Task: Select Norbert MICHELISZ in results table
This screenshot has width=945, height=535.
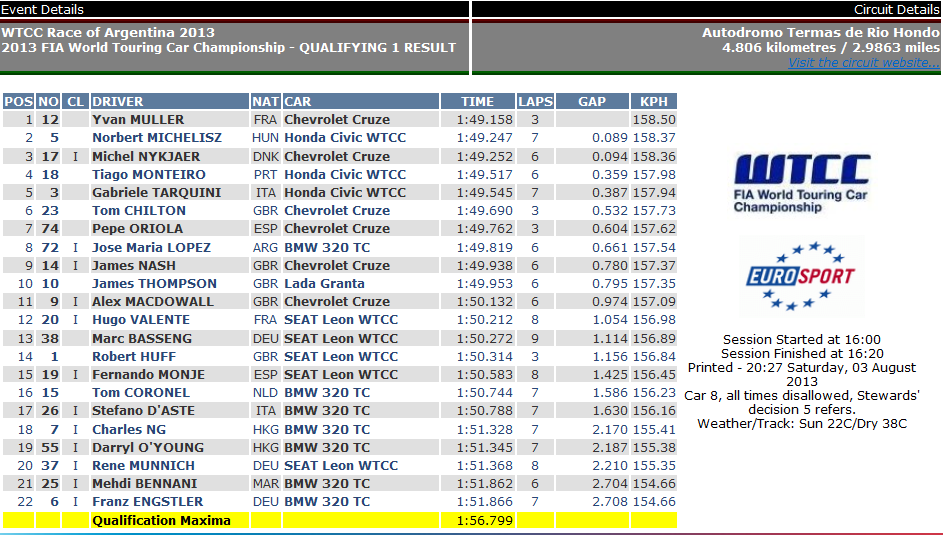Action: pos(157,138)
